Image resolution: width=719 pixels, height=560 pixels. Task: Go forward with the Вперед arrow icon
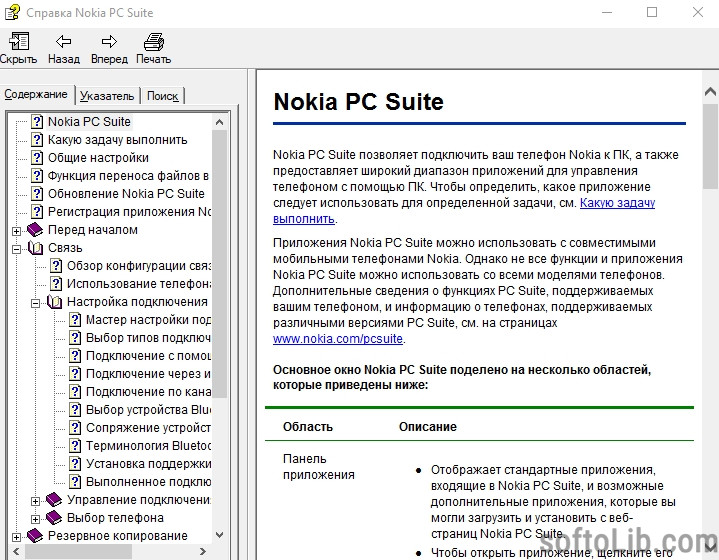click(x=109, y=41)
